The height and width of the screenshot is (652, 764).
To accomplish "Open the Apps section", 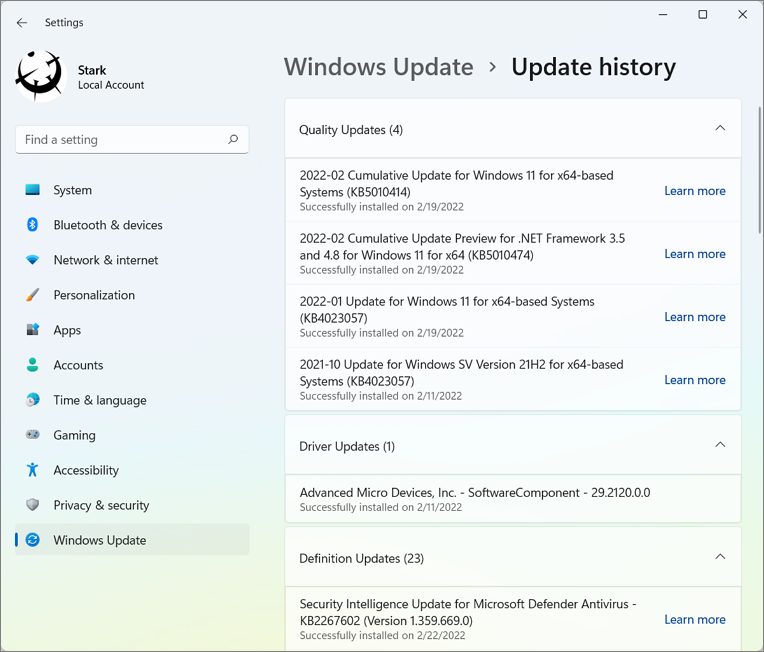I will coord(132,330).
